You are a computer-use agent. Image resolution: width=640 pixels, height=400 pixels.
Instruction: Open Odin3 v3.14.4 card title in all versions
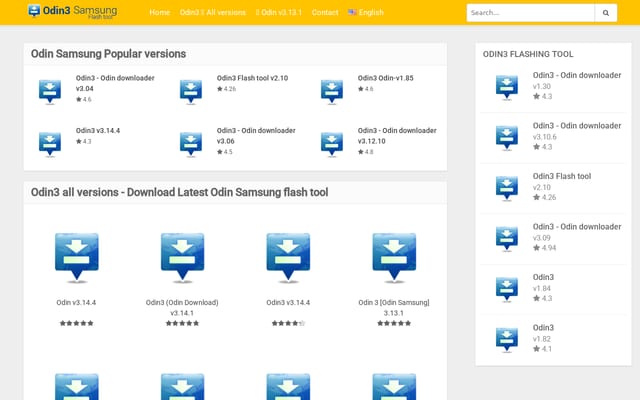pyautogui.click(x=288, y=302)
